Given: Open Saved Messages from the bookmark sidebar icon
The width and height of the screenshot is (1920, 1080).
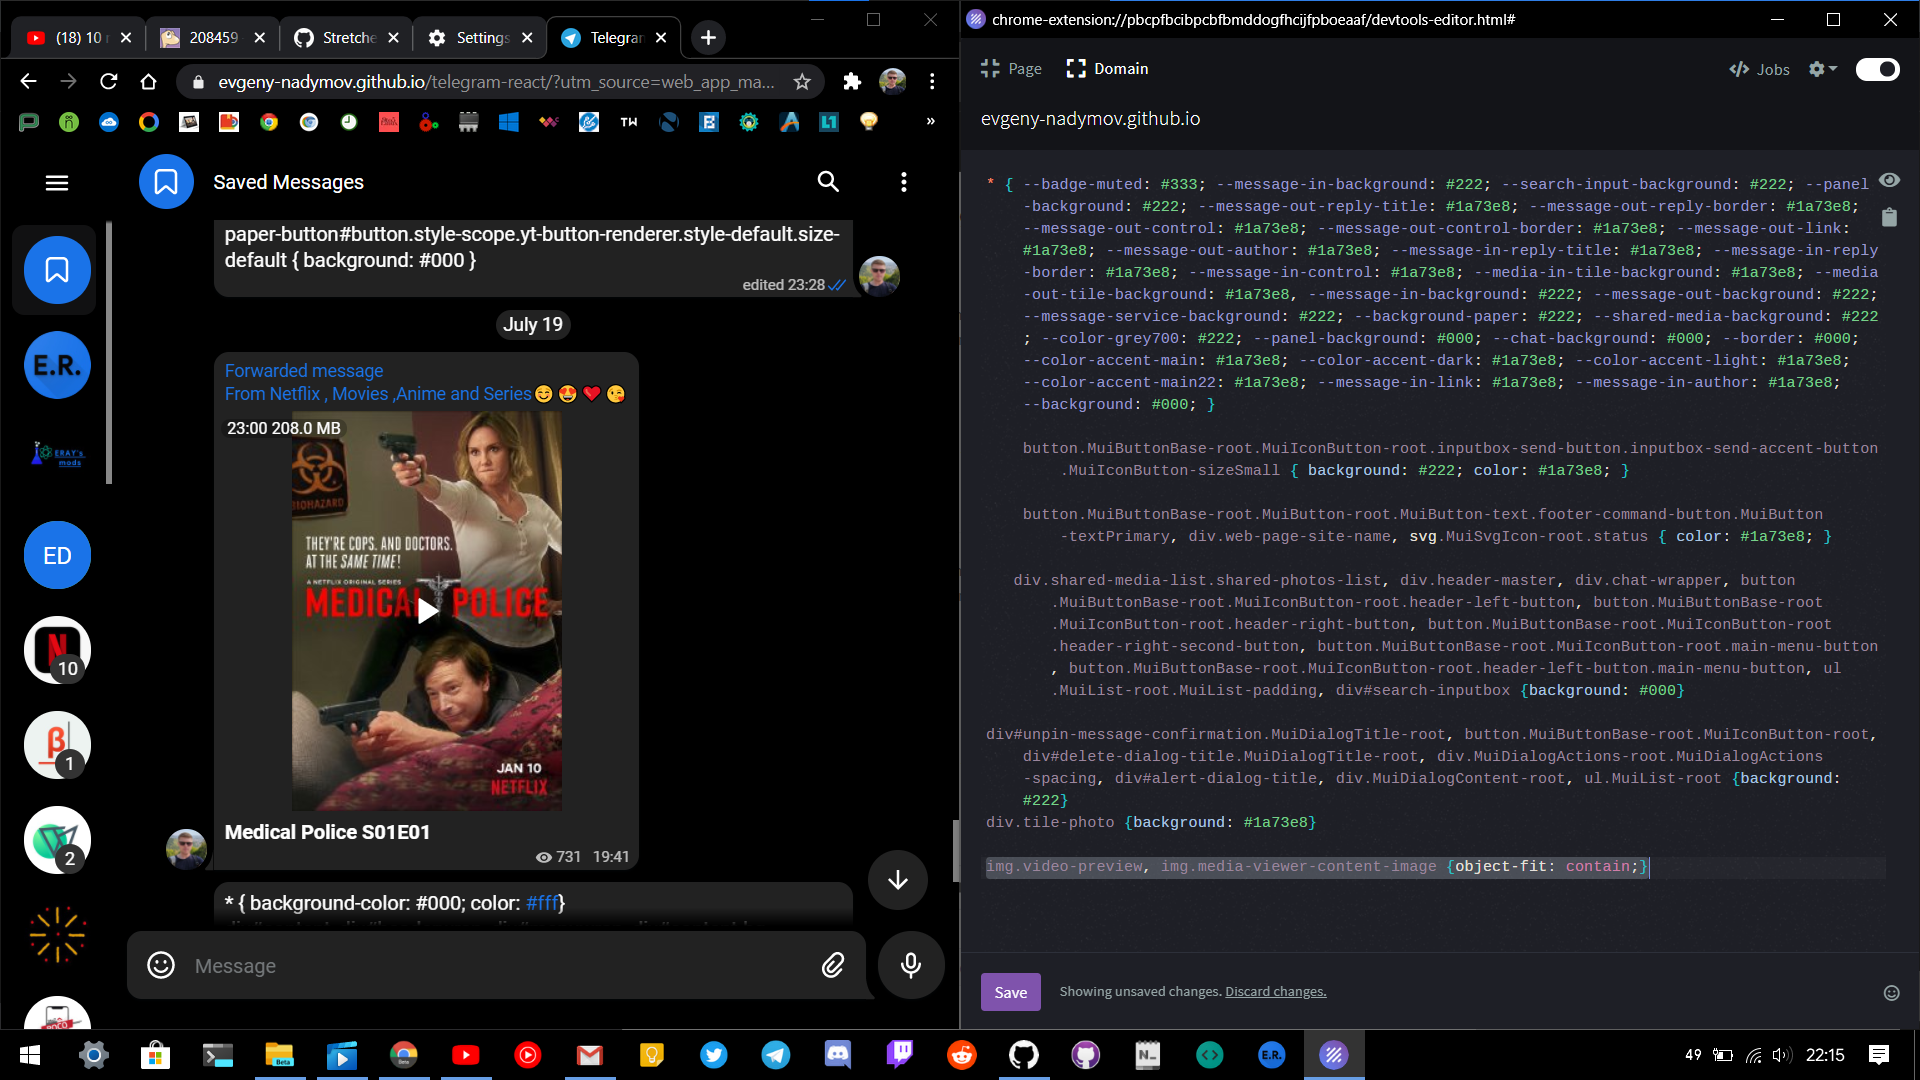Looking at the screenshot, I should 55,270.
